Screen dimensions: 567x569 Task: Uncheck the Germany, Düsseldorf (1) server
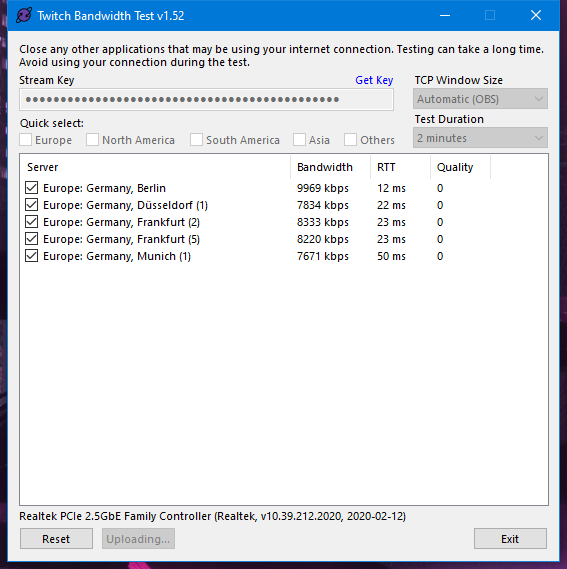32,205
